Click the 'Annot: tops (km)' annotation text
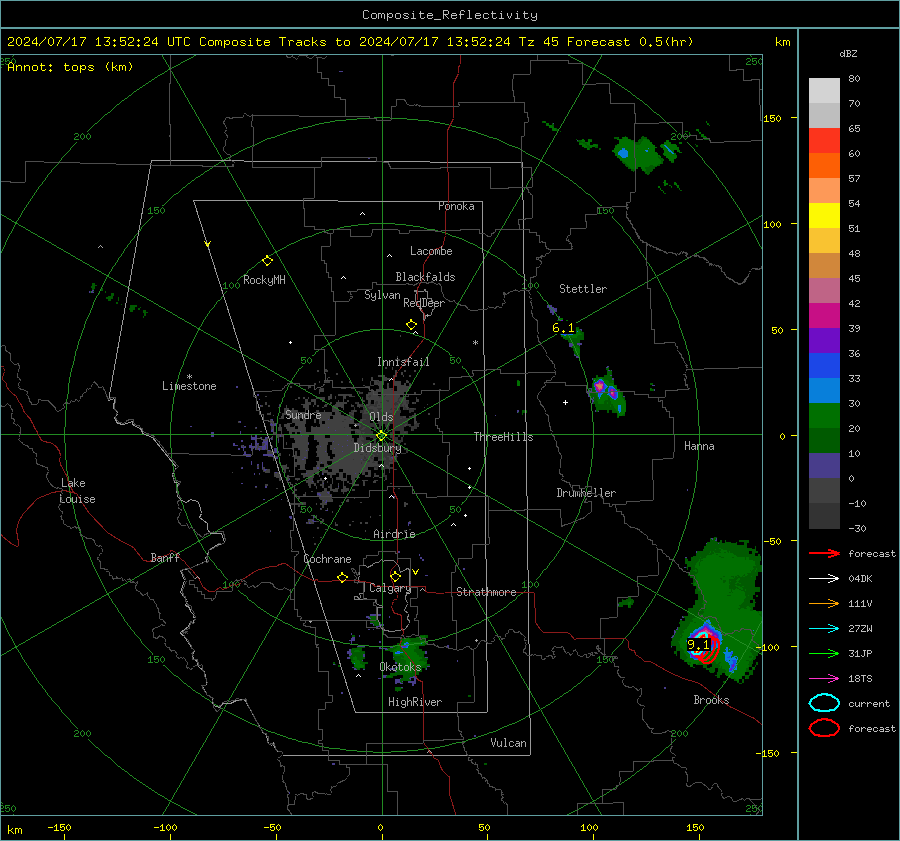 (70, 67)
